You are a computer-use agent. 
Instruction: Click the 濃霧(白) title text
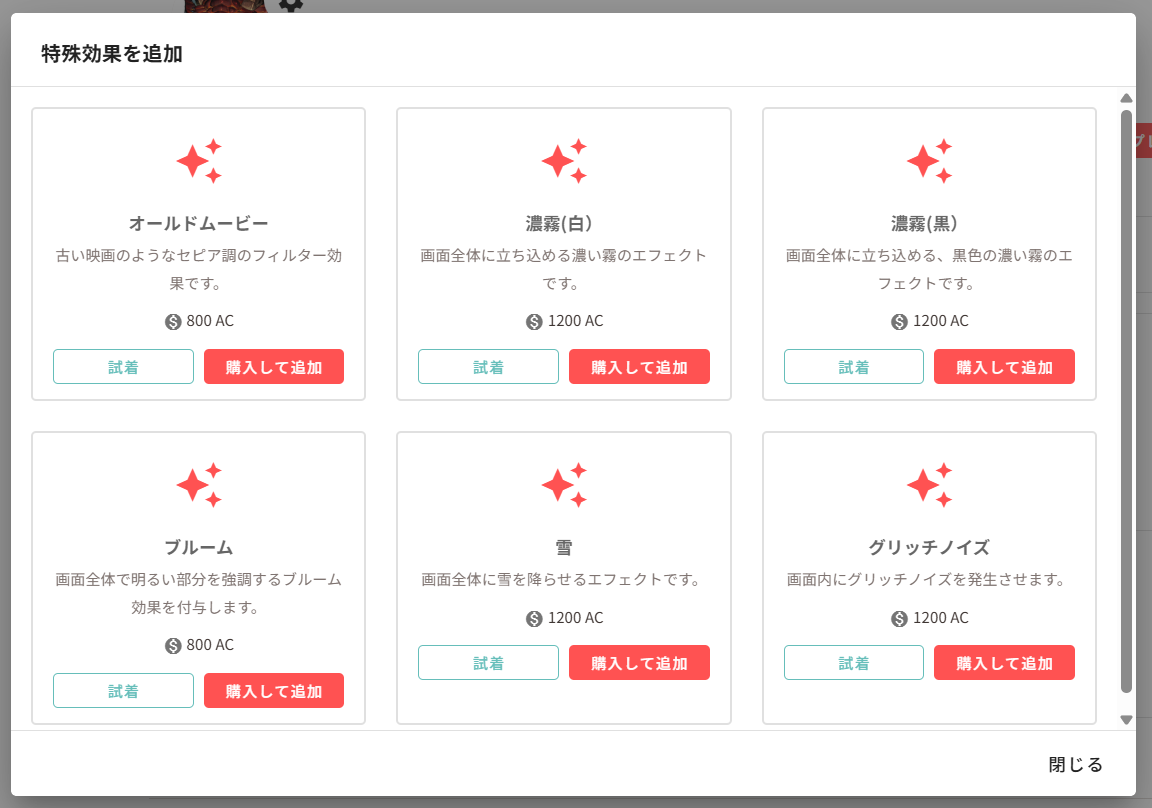pyautogui.click(x=560, y=223)
